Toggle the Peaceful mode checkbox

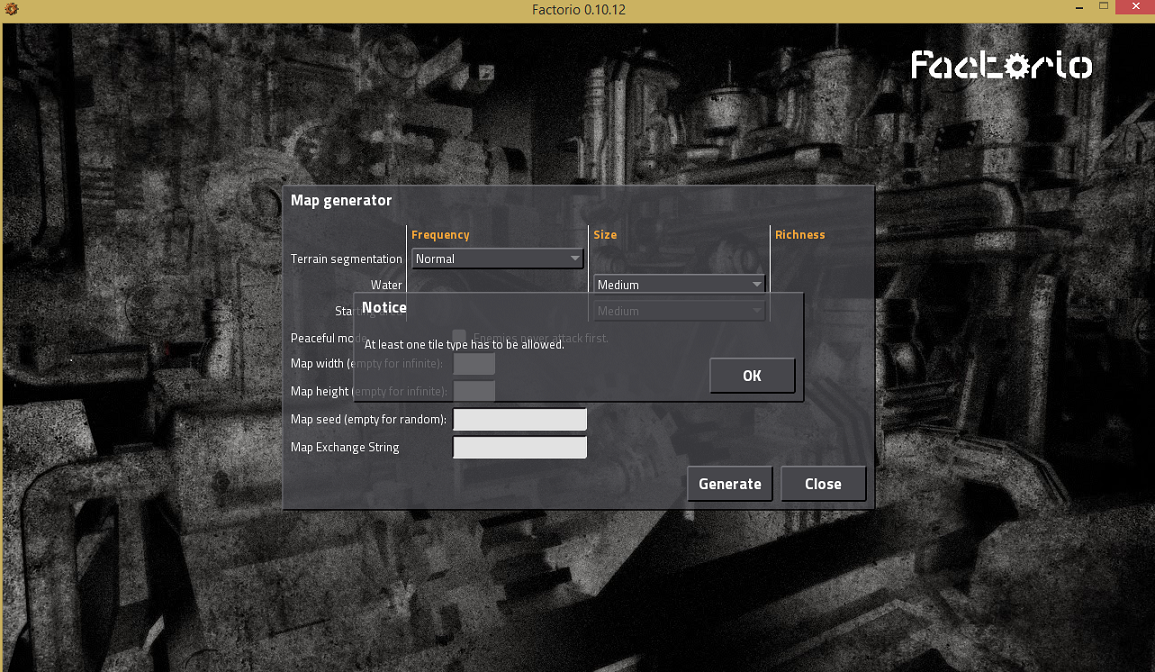click(x=459, y=337)
